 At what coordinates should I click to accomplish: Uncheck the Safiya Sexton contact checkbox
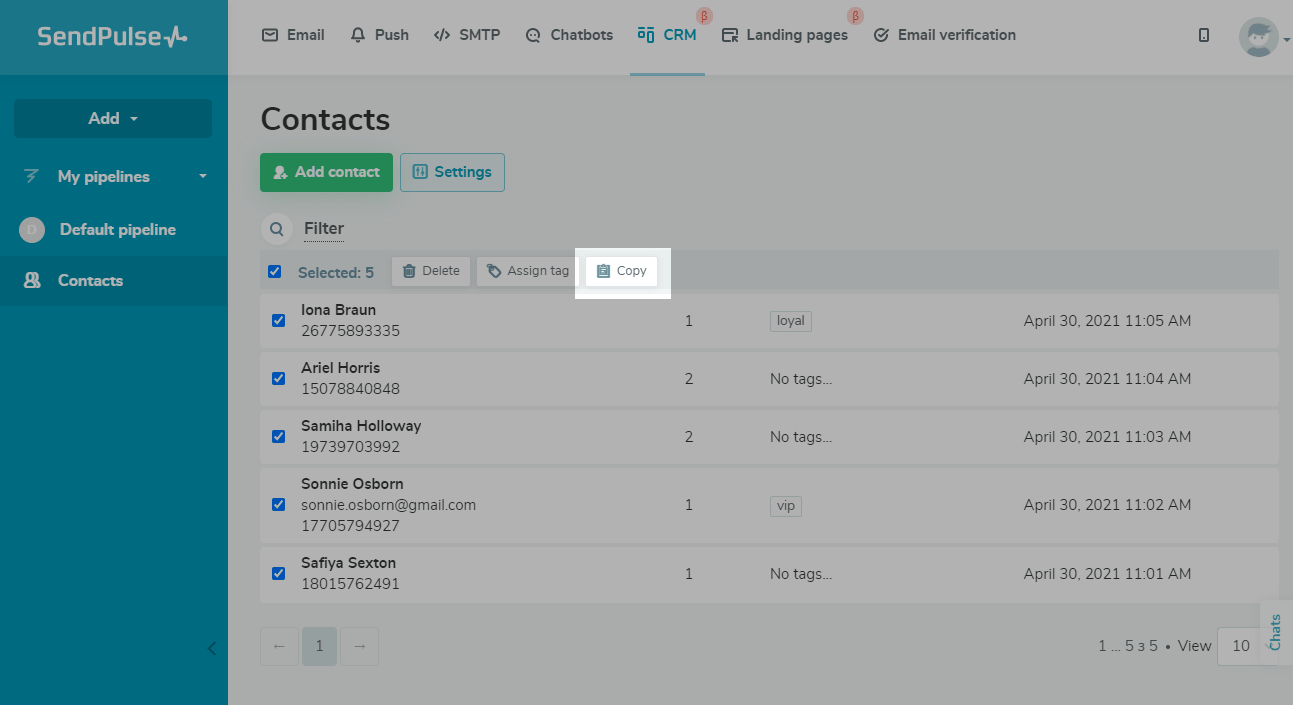(x=279, y=573)
